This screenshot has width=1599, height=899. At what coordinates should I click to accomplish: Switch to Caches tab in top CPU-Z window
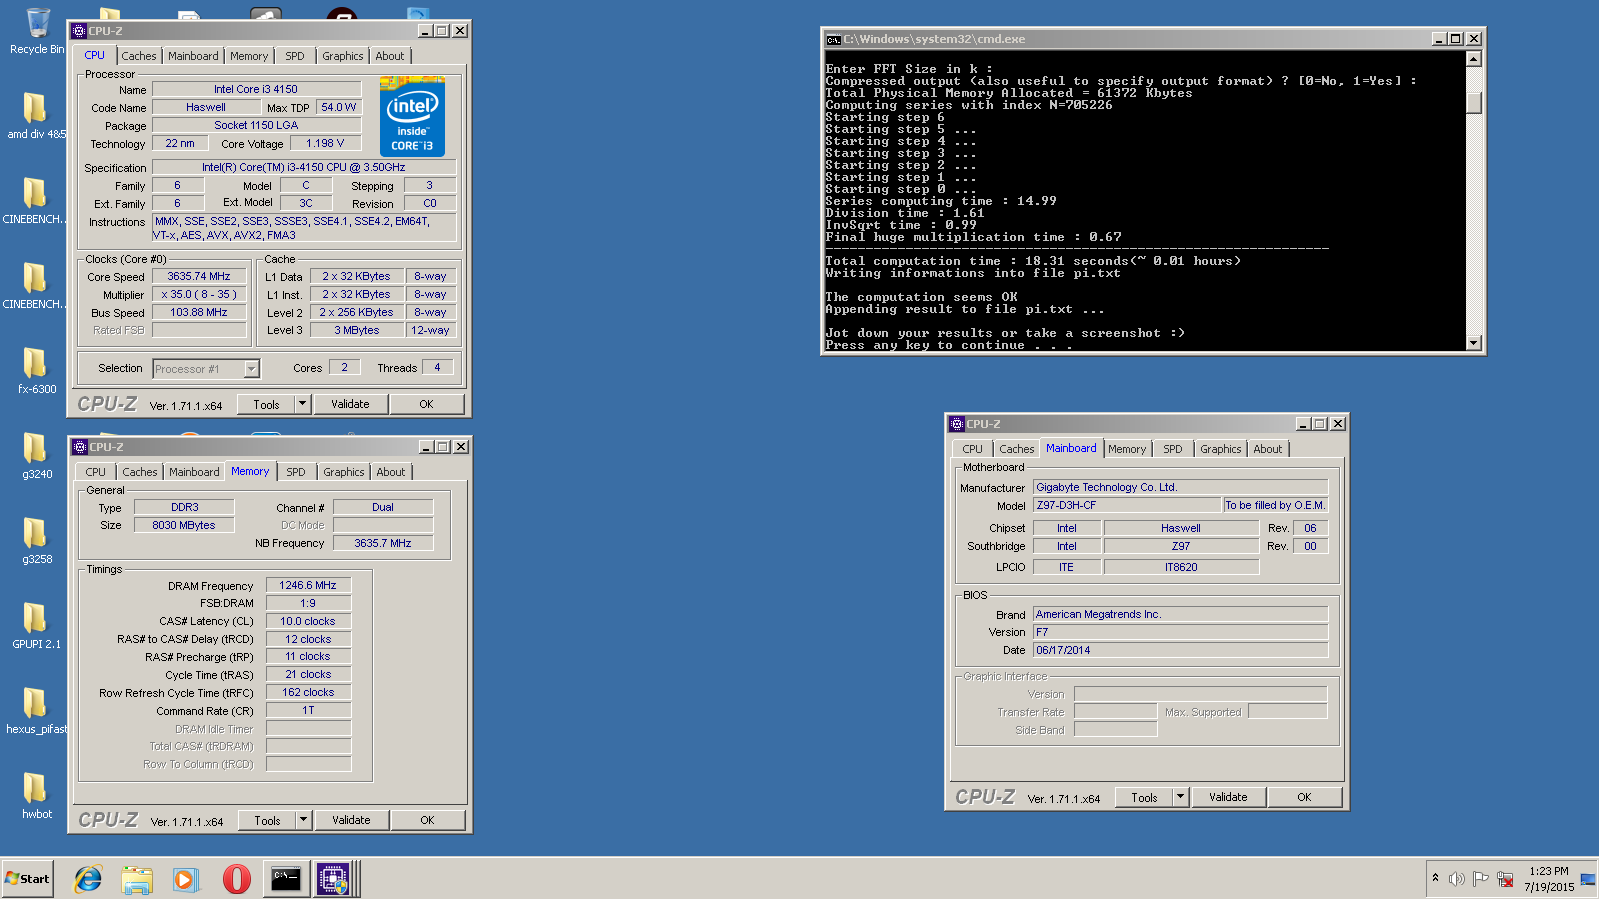pos(139,56)
